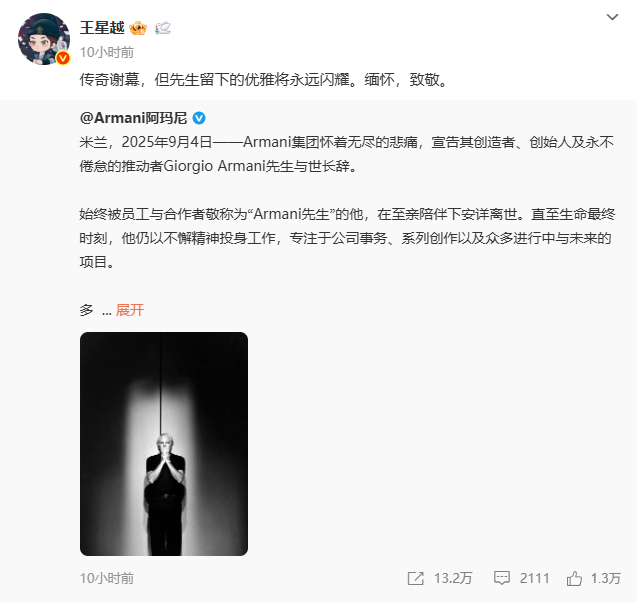Click the gold crown membership badge
This screenshot has height=604, width=637.
point(138,28)
